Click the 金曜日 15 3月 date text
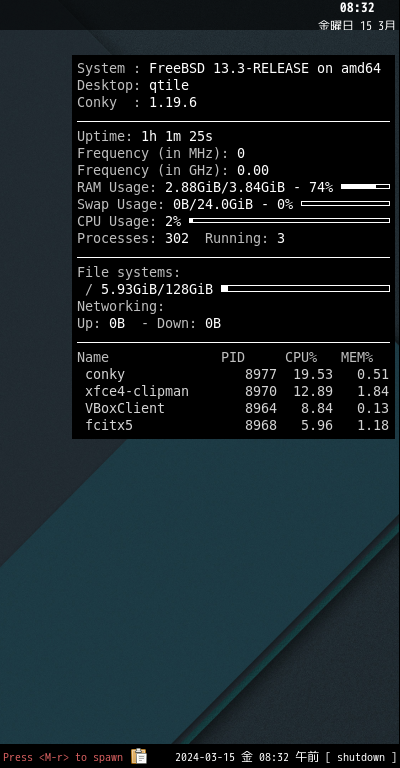The image size is (400, 768). [x=356, y=25]
